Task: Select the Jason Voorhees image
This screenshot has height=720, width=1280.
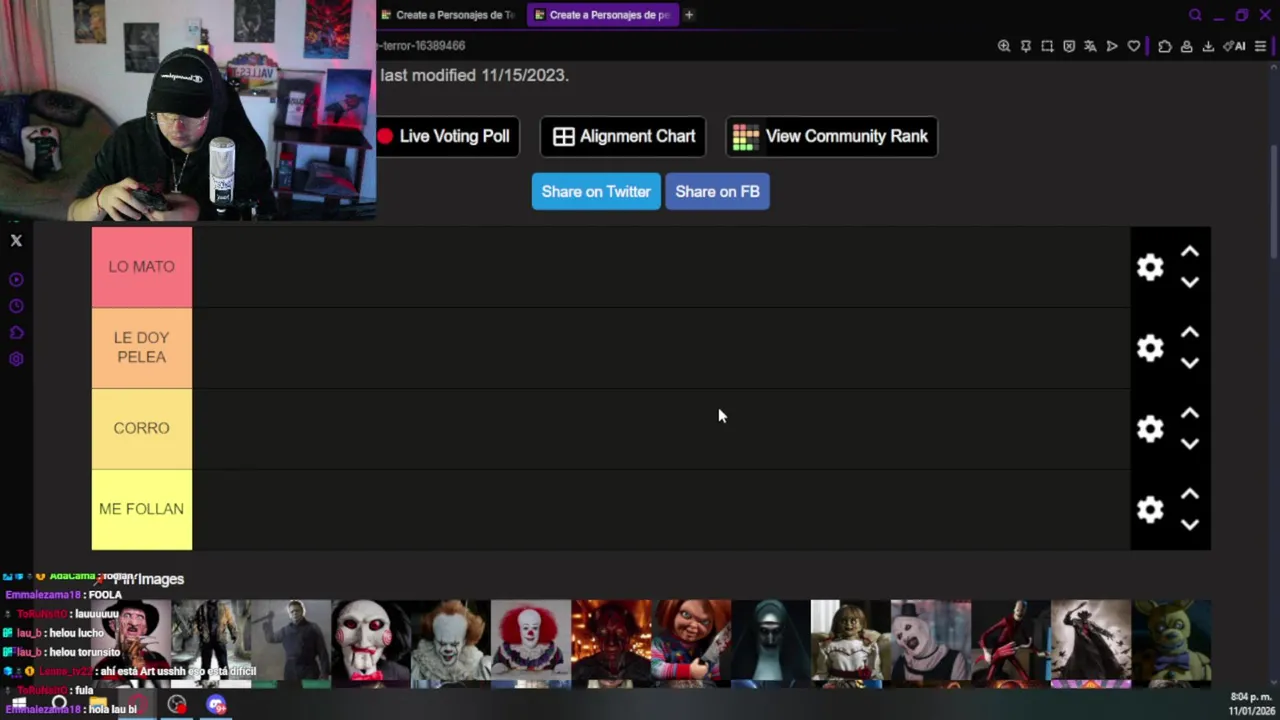Action: pos(211,640)
